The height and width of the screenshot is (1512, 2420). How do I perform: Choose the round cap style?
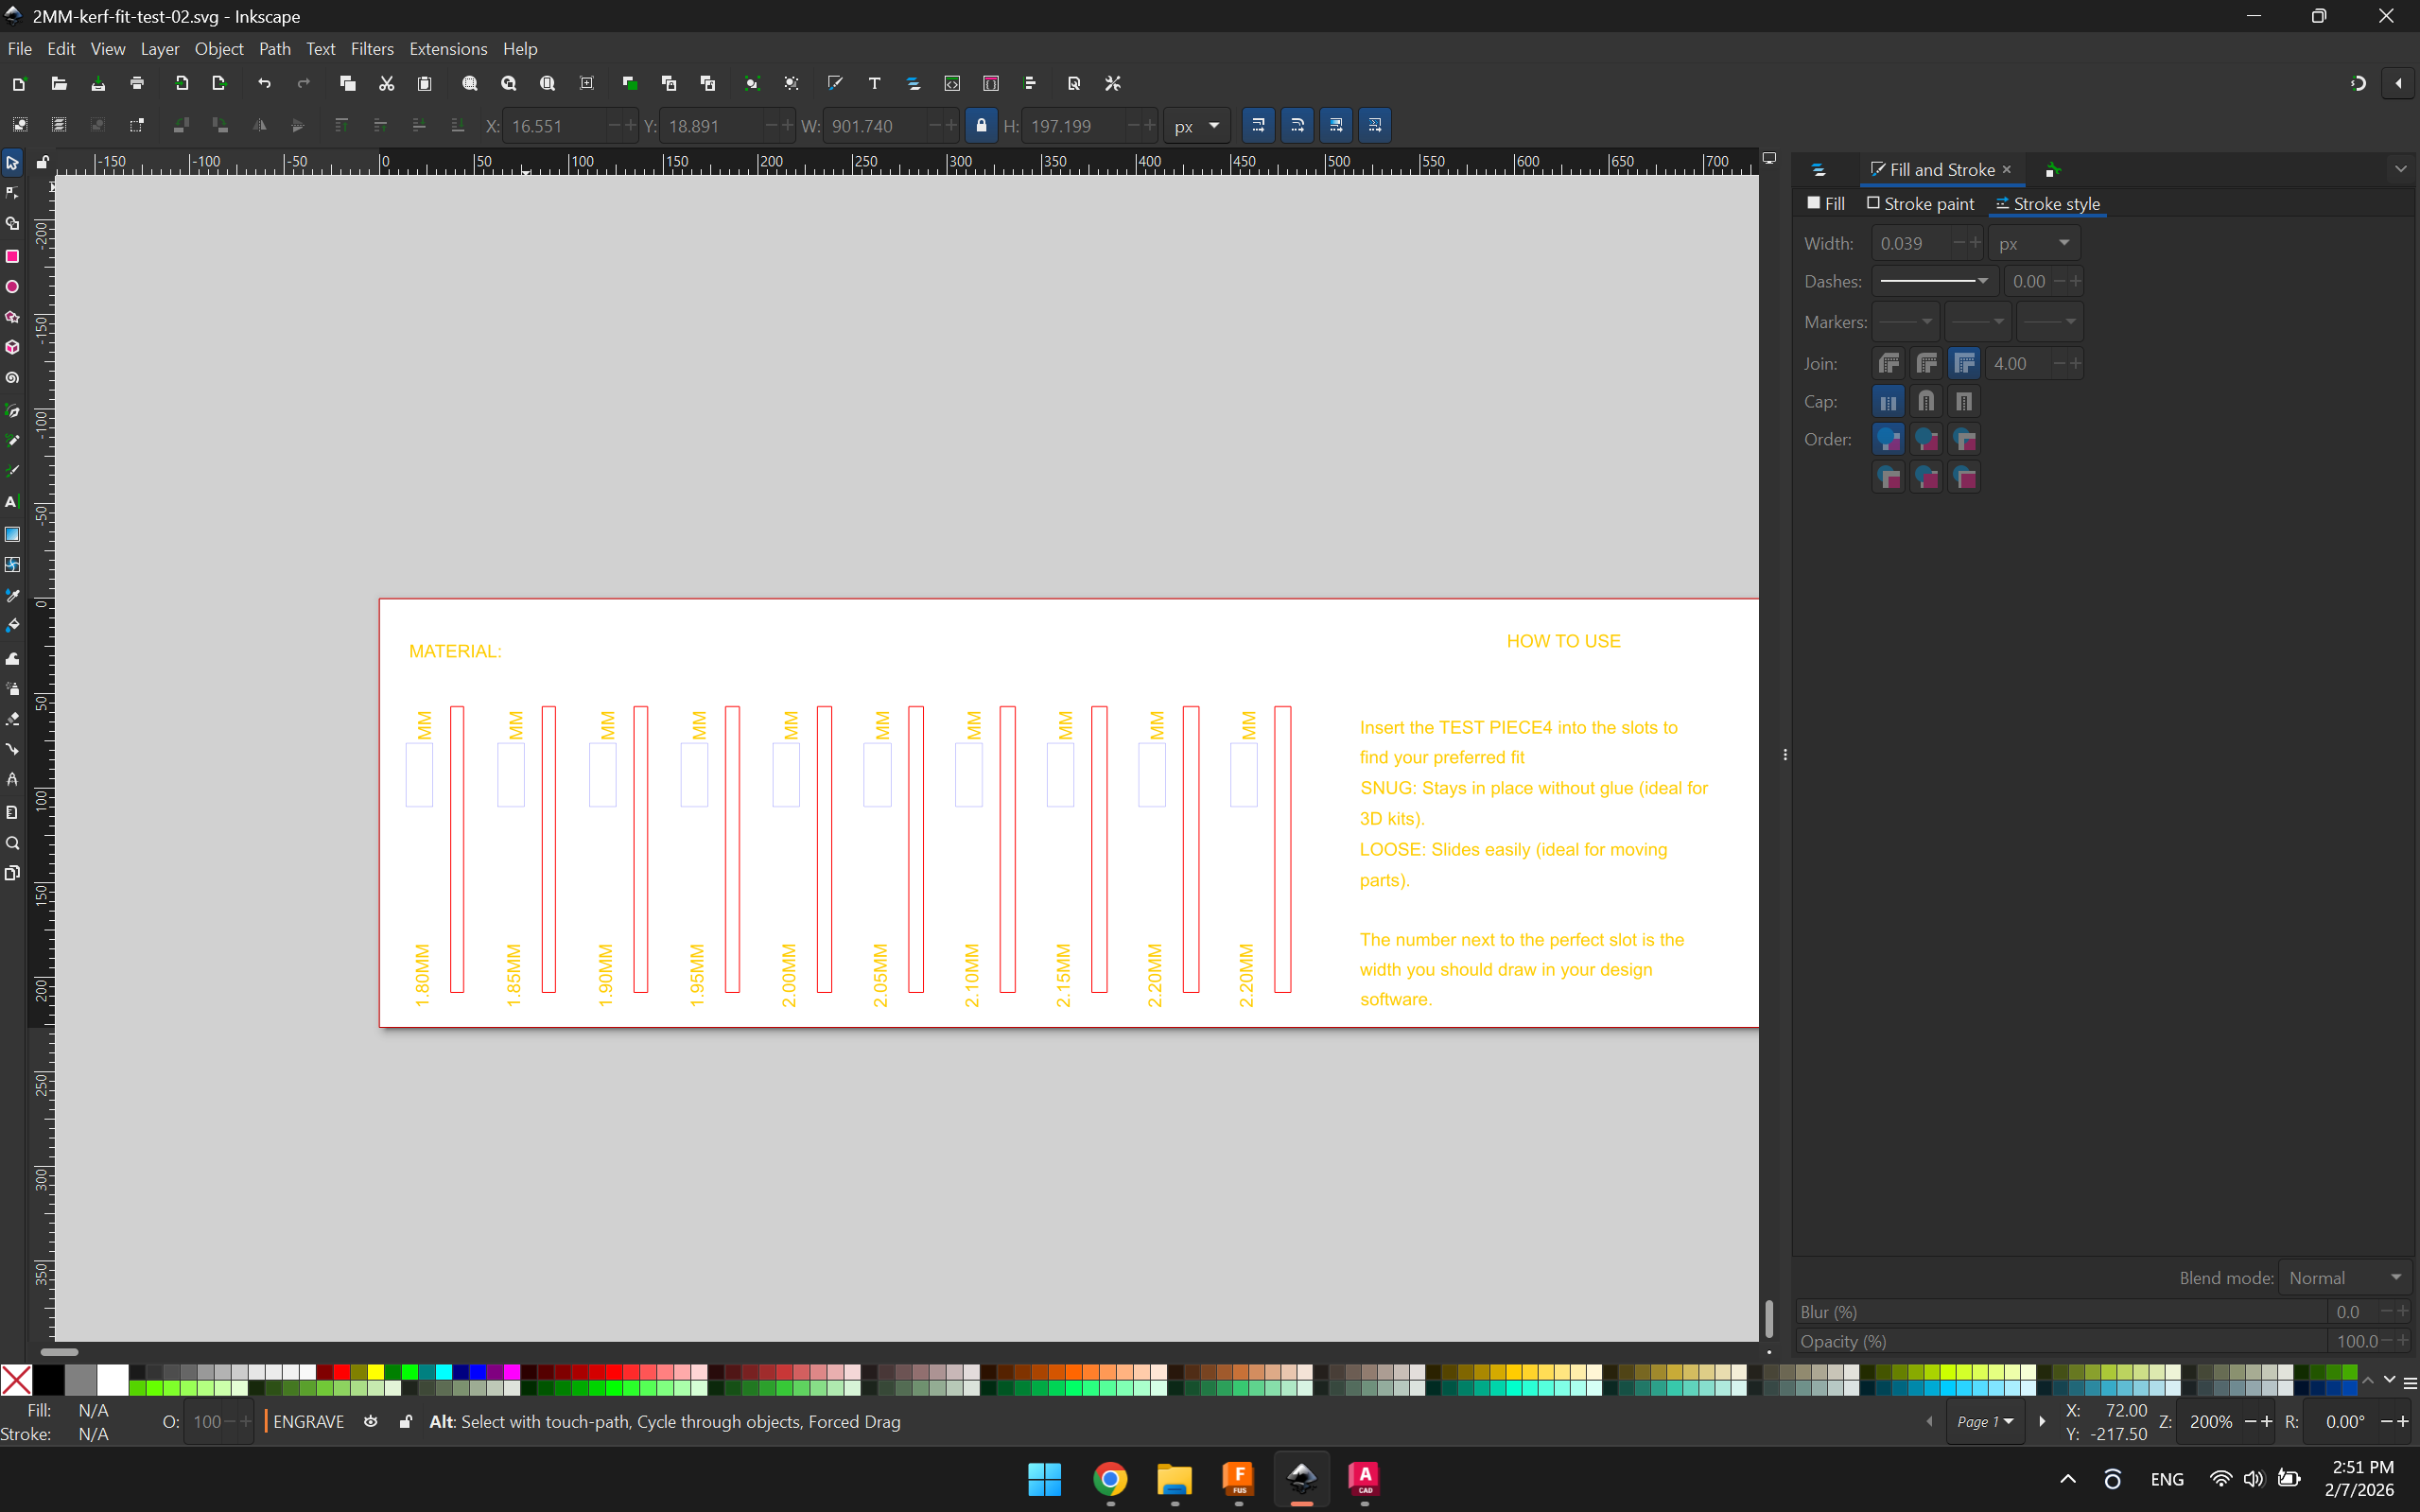[1926, 402]
